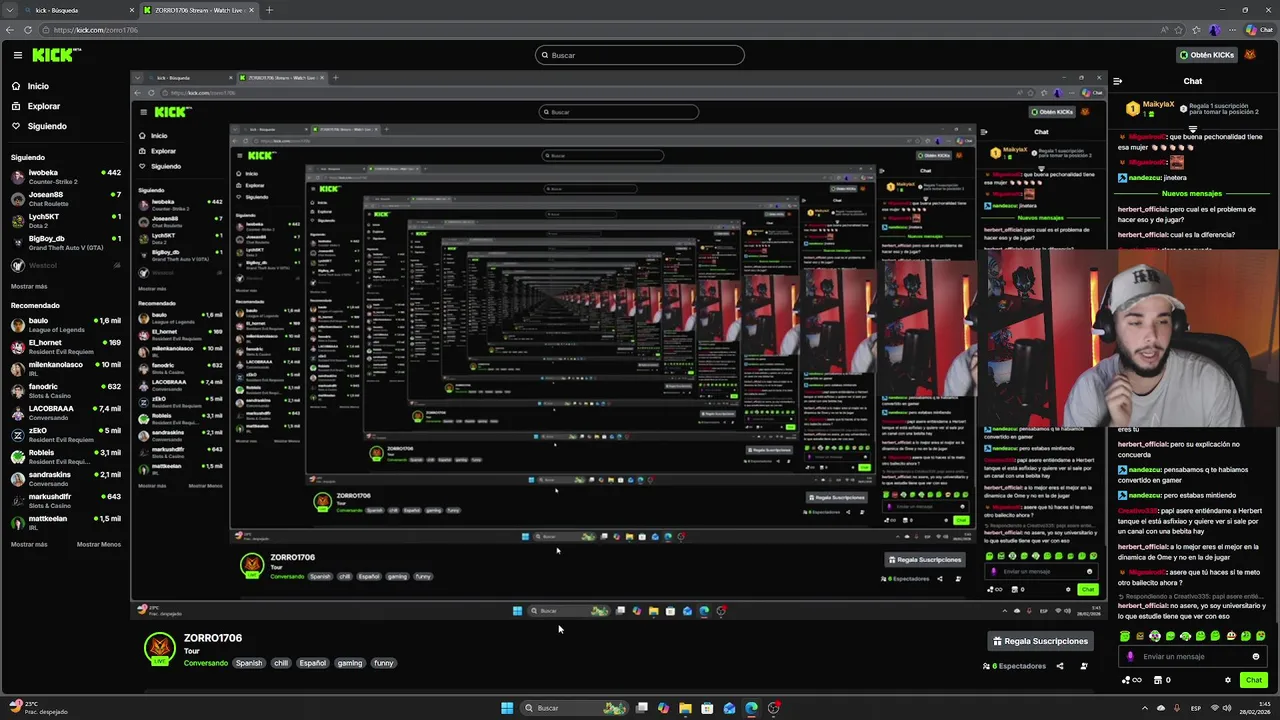Click the purple microphone icon in chat input
1280x720 pixels.
(1131, 657)
